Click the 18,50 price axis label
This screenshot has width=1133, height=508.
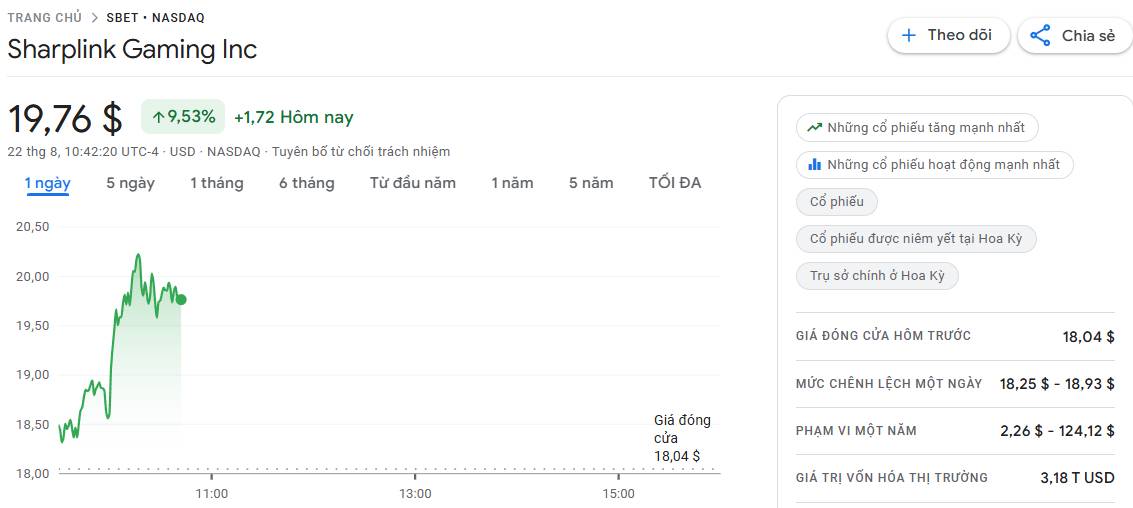tap(32, 424)
